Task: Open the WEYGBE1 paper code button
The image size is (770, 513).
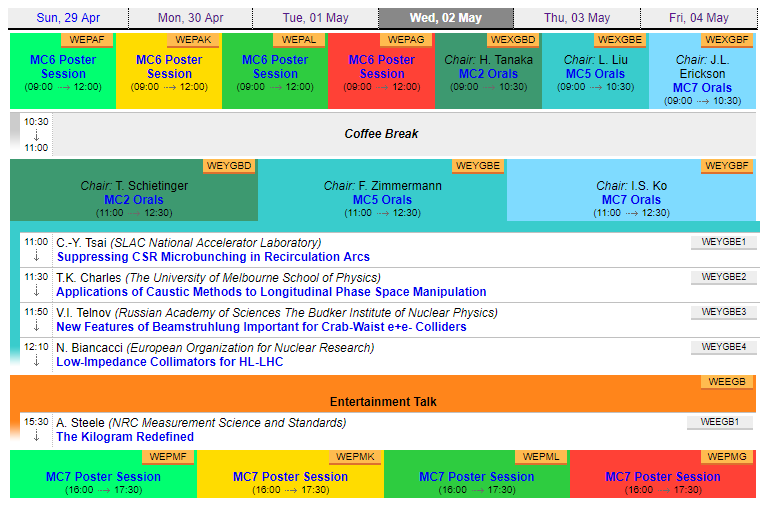Action: [x=723, y=242]
